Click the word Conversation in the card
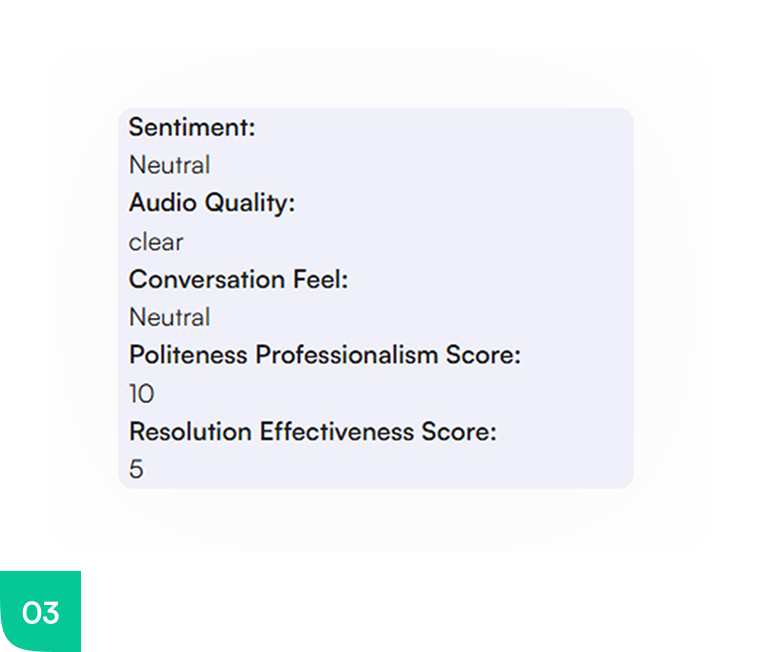The image size is (760, 652). click(207, 280)
